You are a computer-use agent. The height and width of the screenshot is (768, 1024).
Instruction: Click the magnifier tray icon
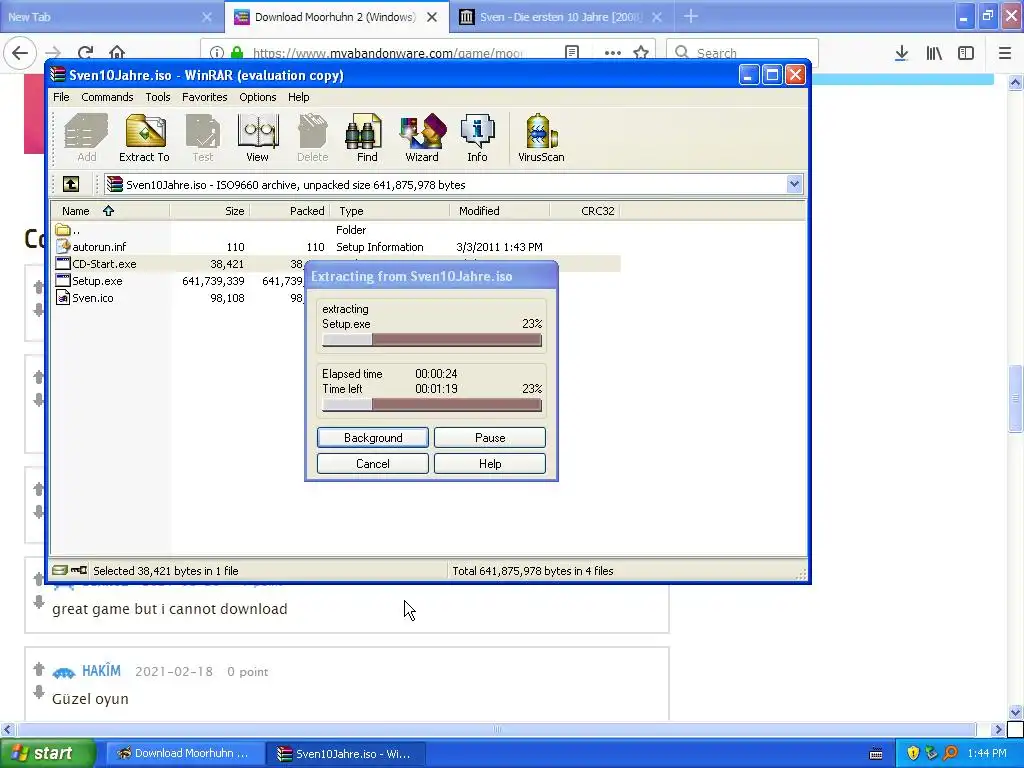(950, 753)
